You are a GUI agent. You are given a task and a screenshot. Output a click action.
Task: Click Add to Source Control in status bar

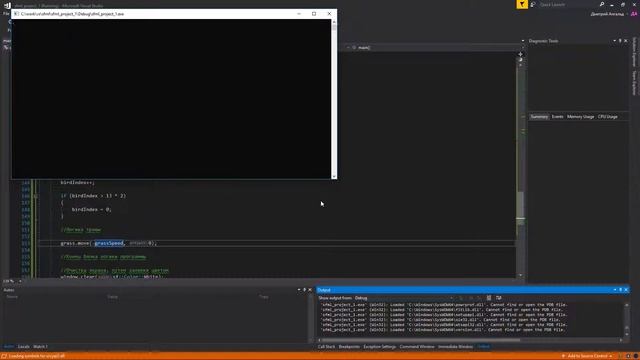[588, 356]
